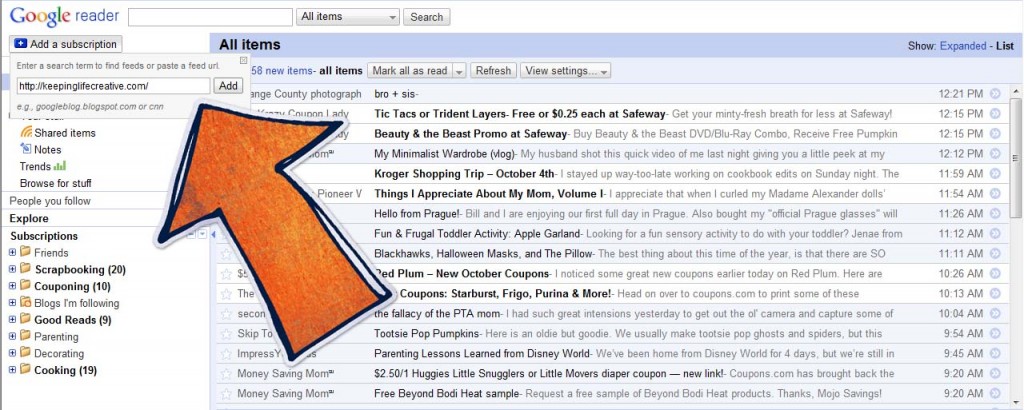Click the Blogs I'm following folder icon
The height and width of the screenshot is (410, 1024).
tap(25, 303)
